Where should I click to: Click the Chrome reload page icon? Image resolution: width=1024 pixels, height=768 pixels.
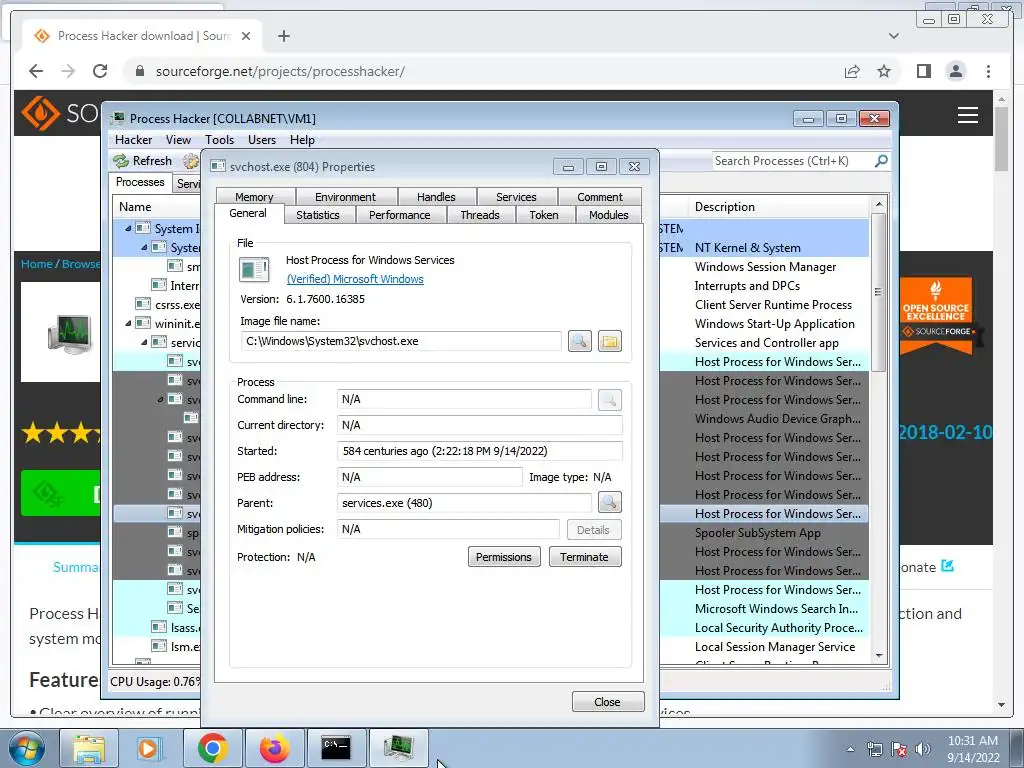(100, 71)
